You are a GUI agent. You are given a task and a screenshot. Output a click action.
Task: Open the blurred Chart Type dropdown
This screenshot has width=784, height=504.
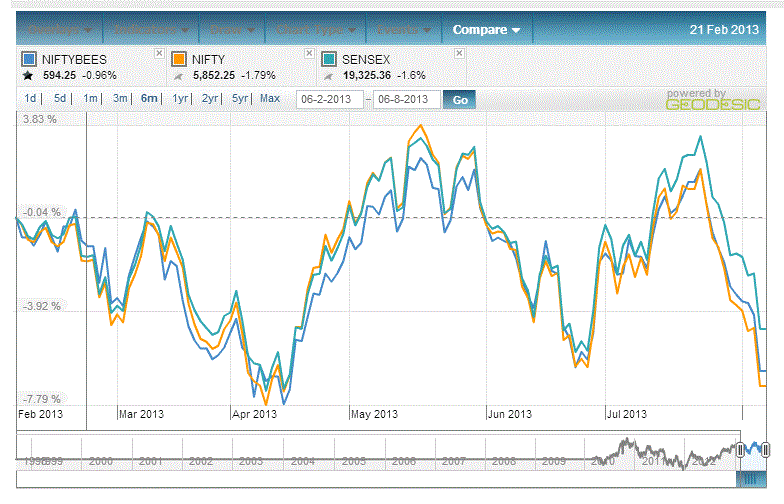click(316, 30)
